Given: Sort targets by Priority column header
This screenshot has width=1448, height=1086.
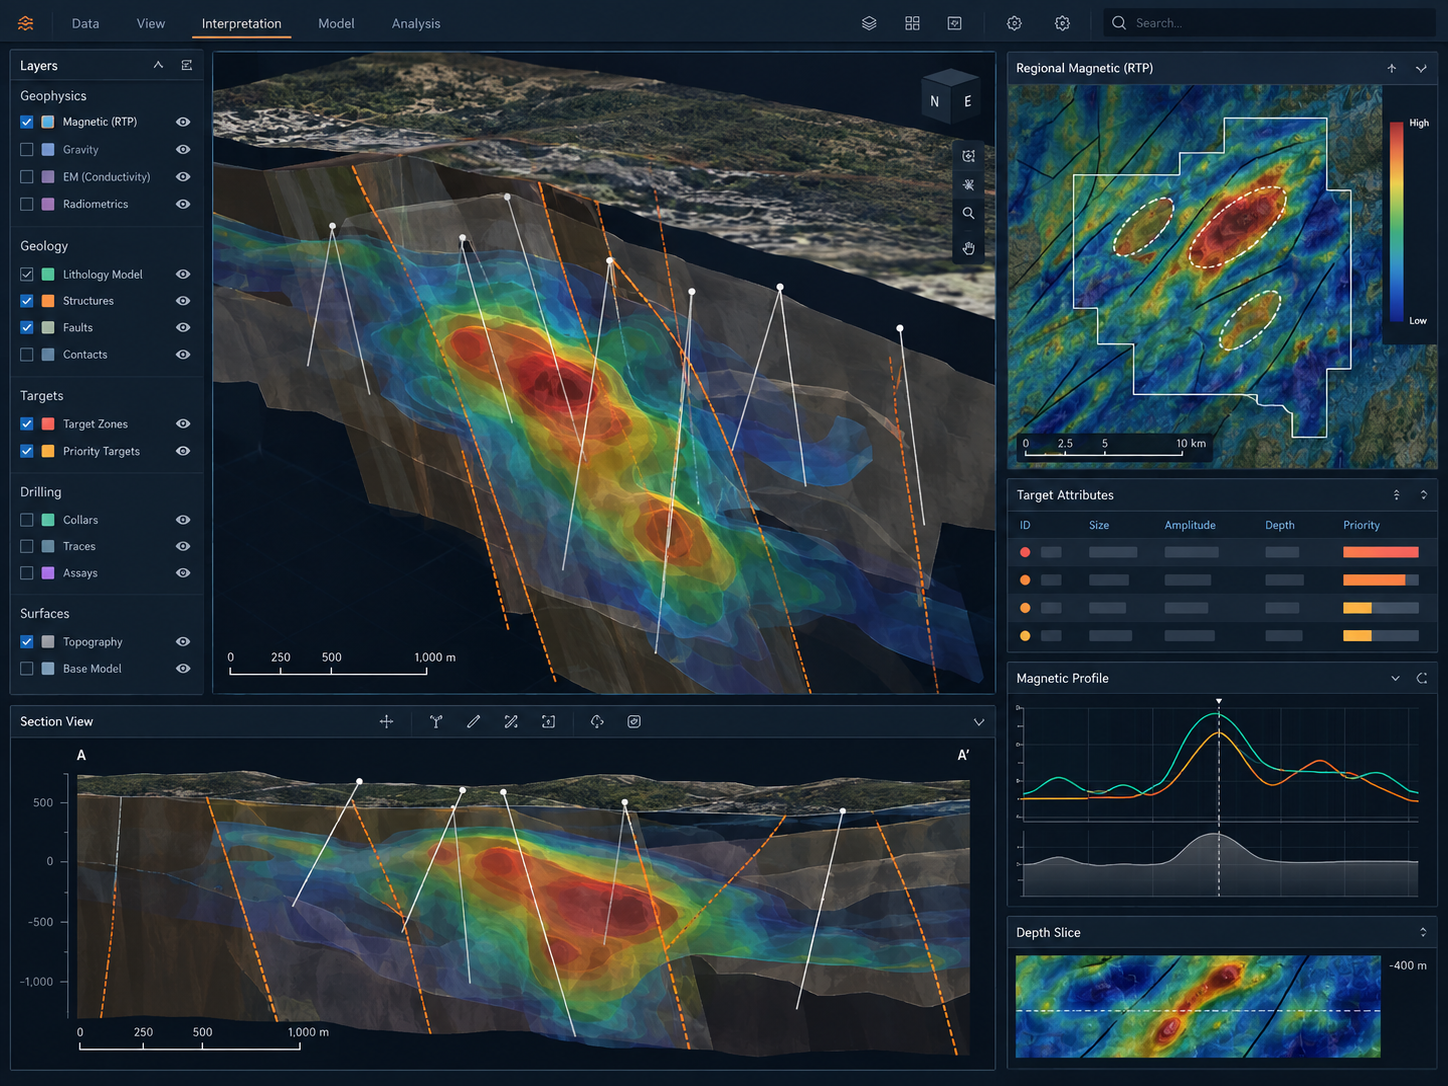Looking at the screenshot, I should point(1361,525).
